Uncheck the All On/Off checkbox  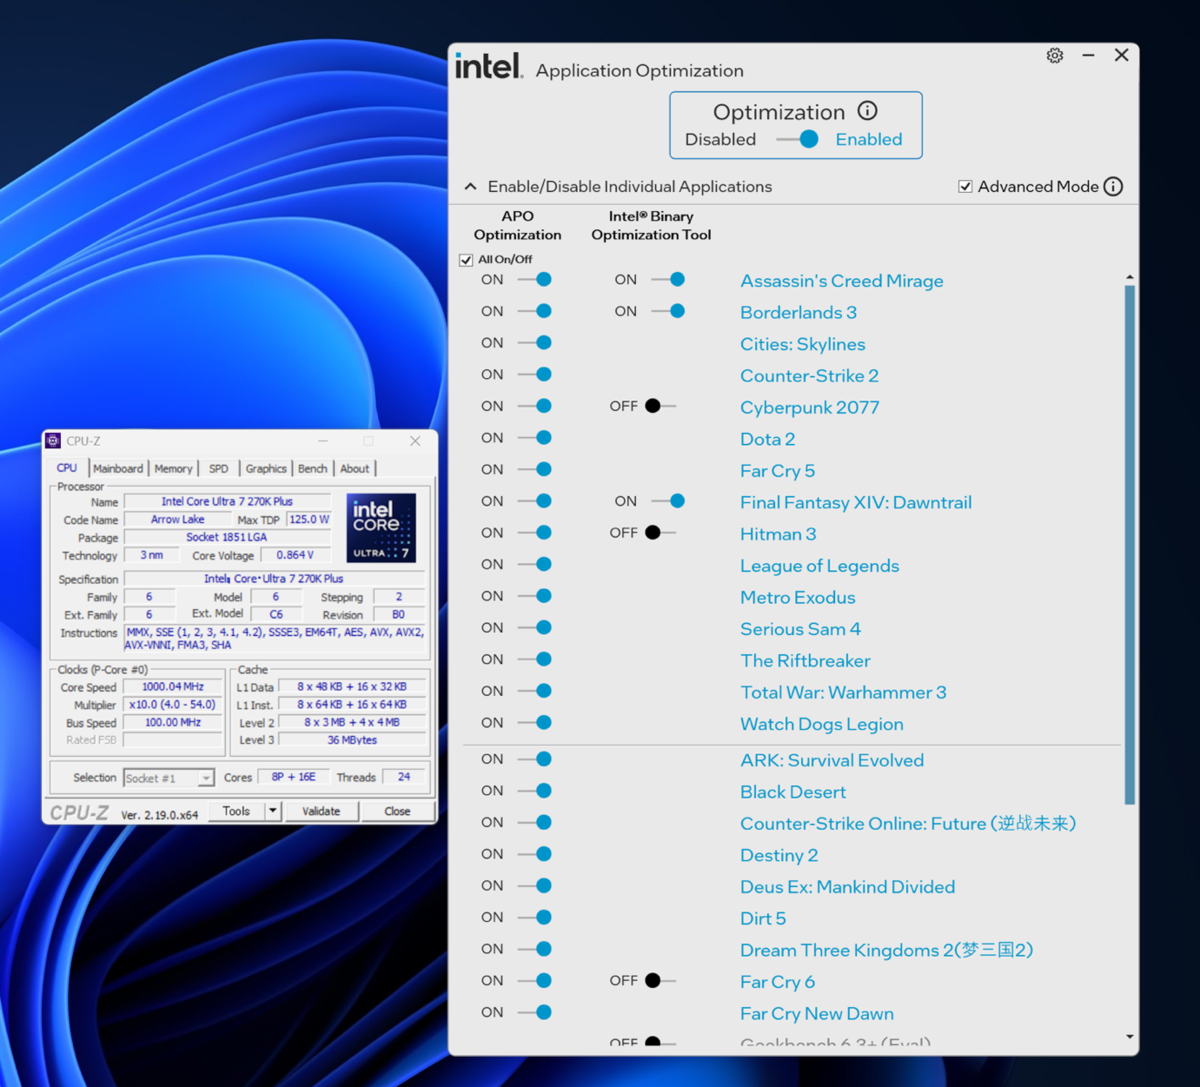(466, 258)
